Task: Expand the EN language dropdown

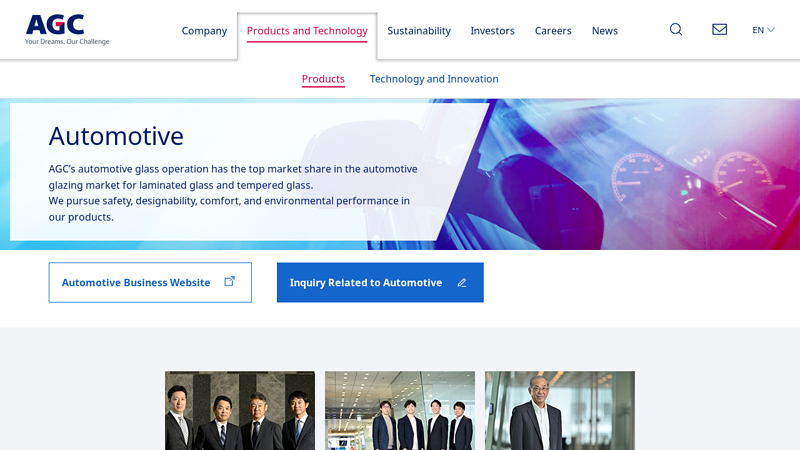Action: click(x=763, y=30)
